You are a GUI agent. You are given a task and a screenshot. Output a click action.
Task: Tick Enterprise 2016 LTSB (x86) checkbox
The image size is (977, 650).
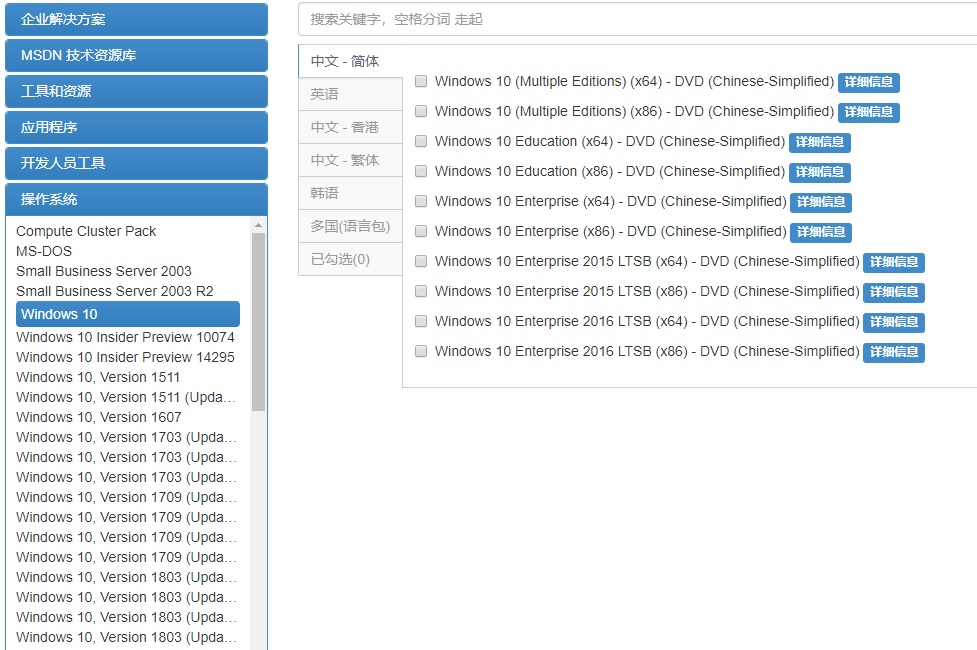421,351
